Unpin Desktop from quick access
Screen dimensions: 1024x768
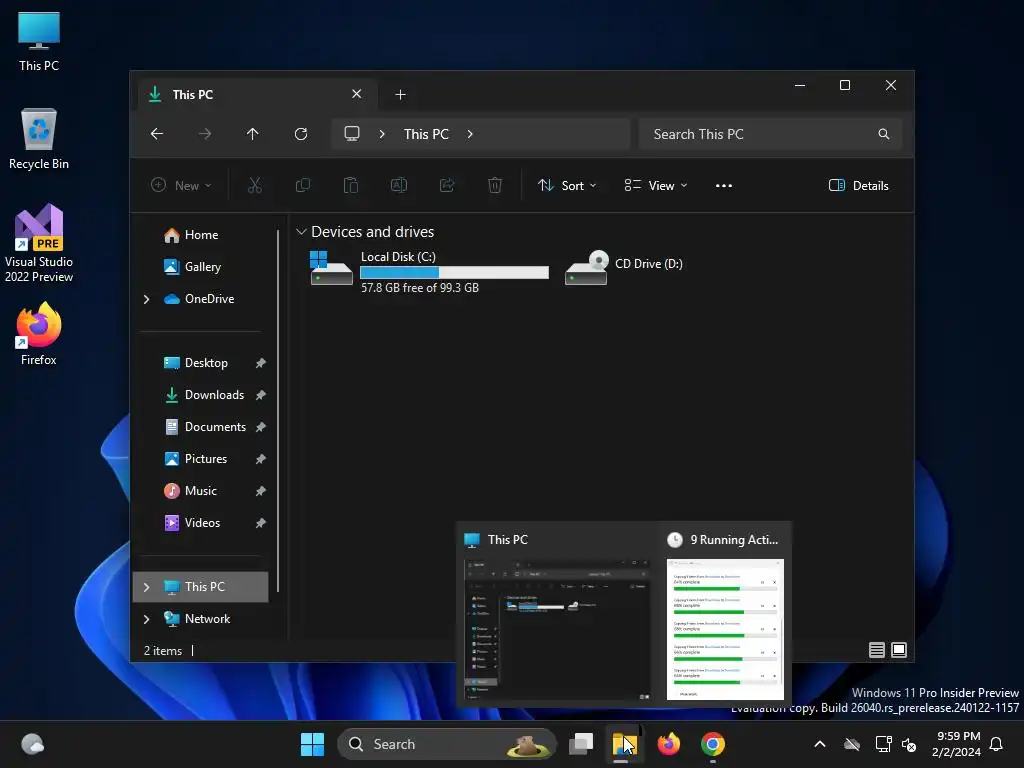(x=261, y=363)
